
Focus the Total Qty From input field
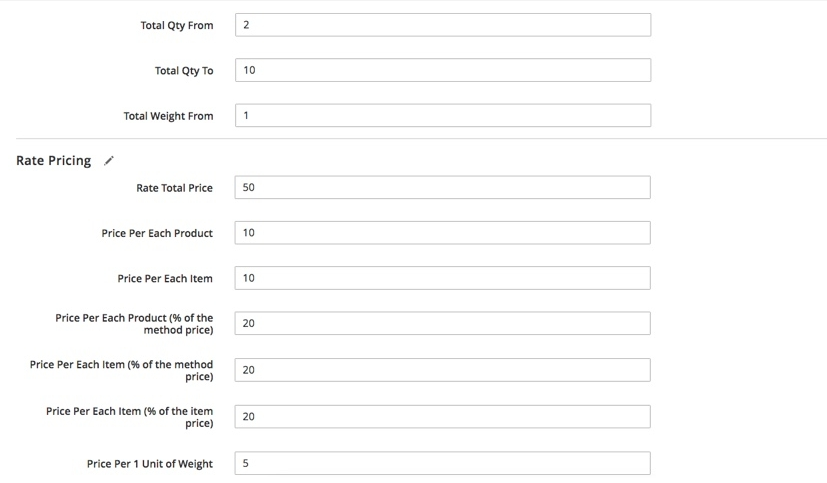click(443, 25)
